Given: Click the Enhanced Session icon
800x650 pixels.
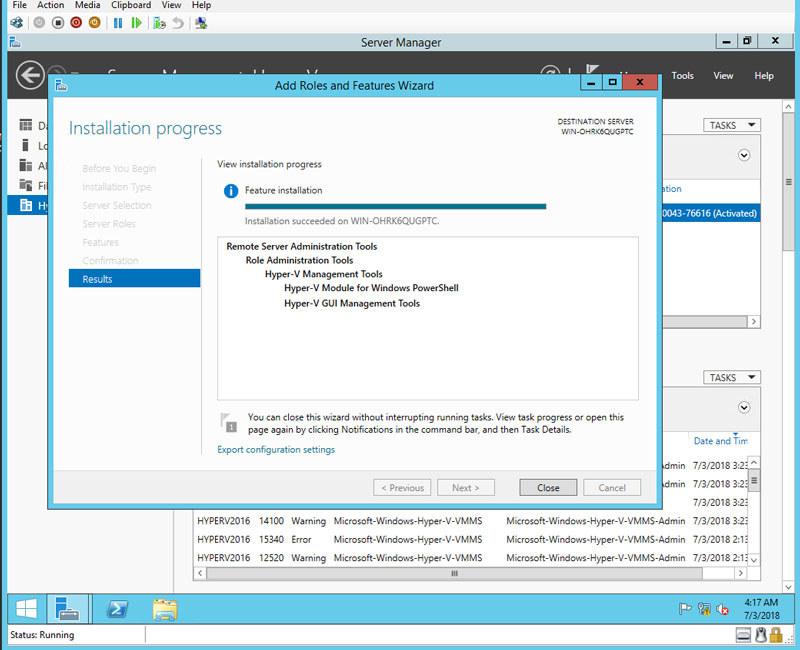Looking at the screenshot, I should pyautogui.click(x=201, y=23).
